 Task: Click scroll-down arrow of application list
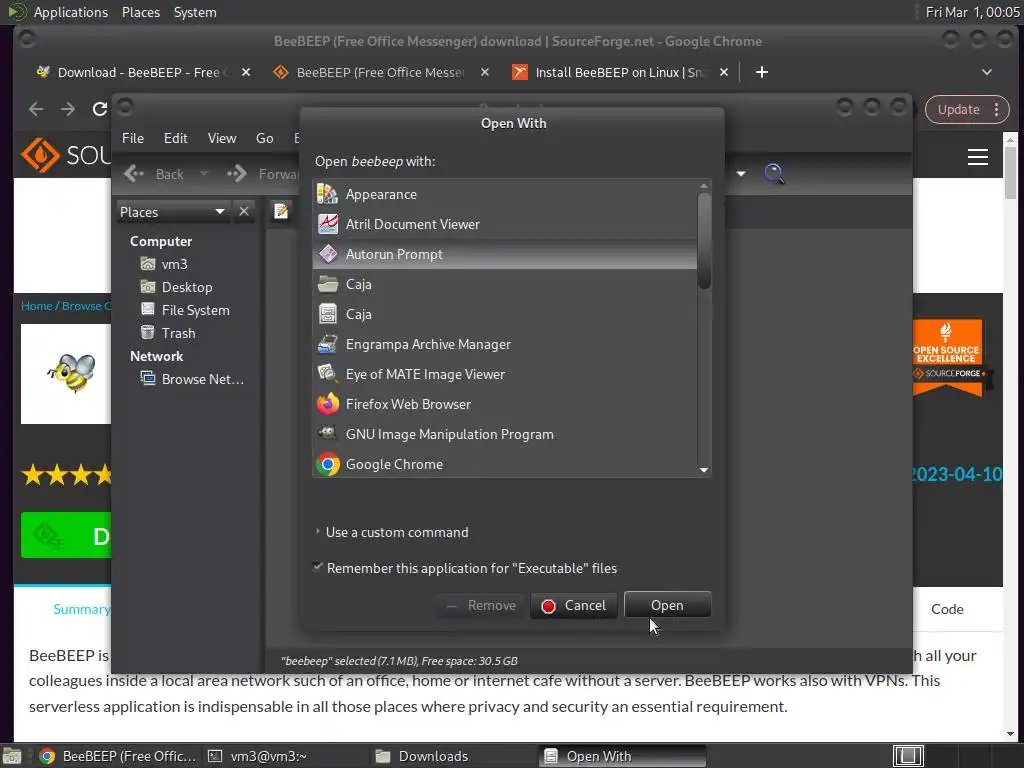tap(703, 470)
